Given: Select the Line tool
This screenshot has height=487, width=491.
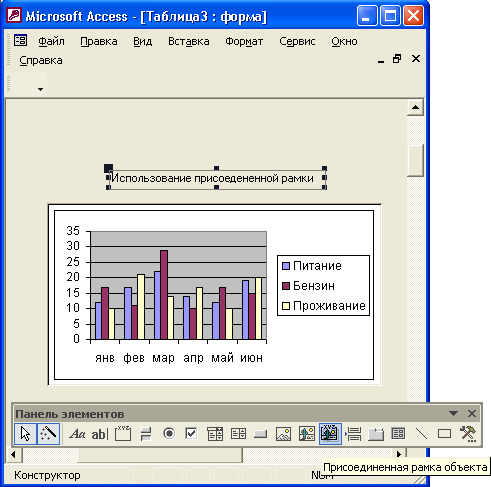Looking at the screenshot, I should click(x=421, y=434).
